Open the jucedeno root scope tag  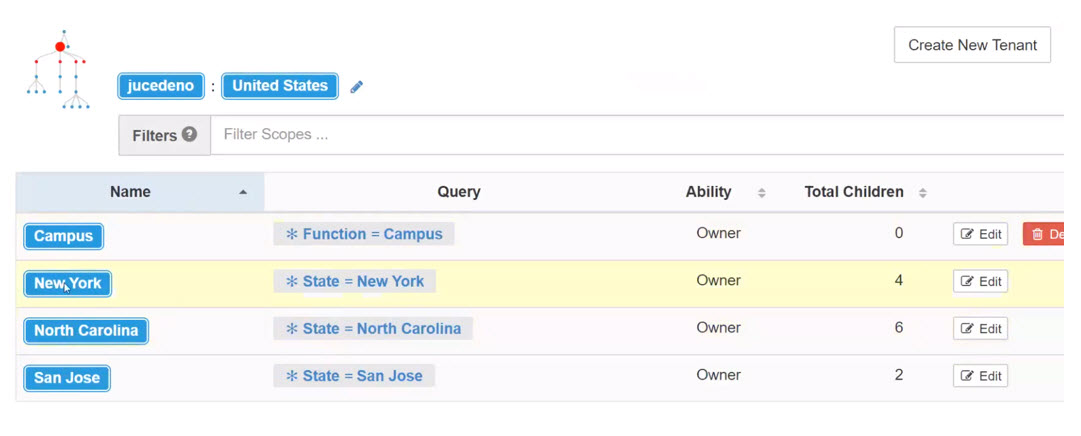point(161,86)
